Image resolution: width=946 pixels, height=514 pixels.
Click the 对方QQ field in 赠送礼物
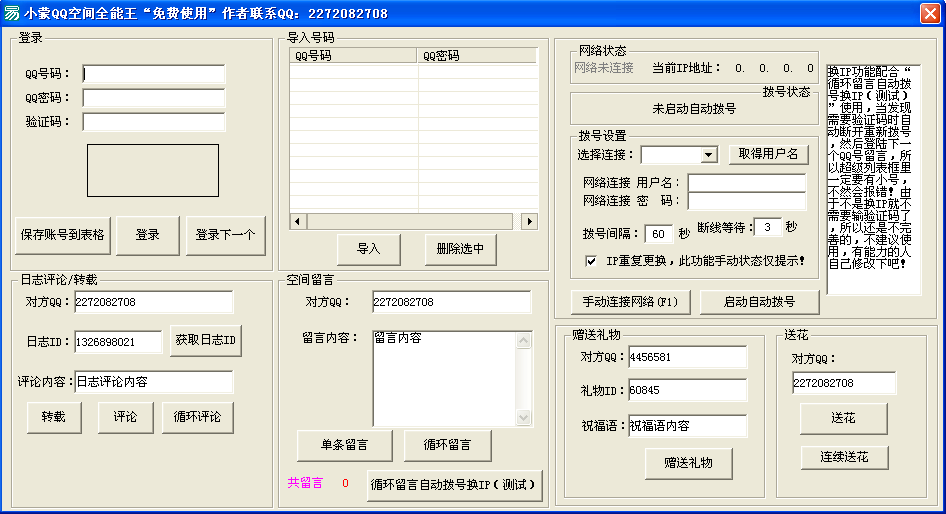coord(687,357)
